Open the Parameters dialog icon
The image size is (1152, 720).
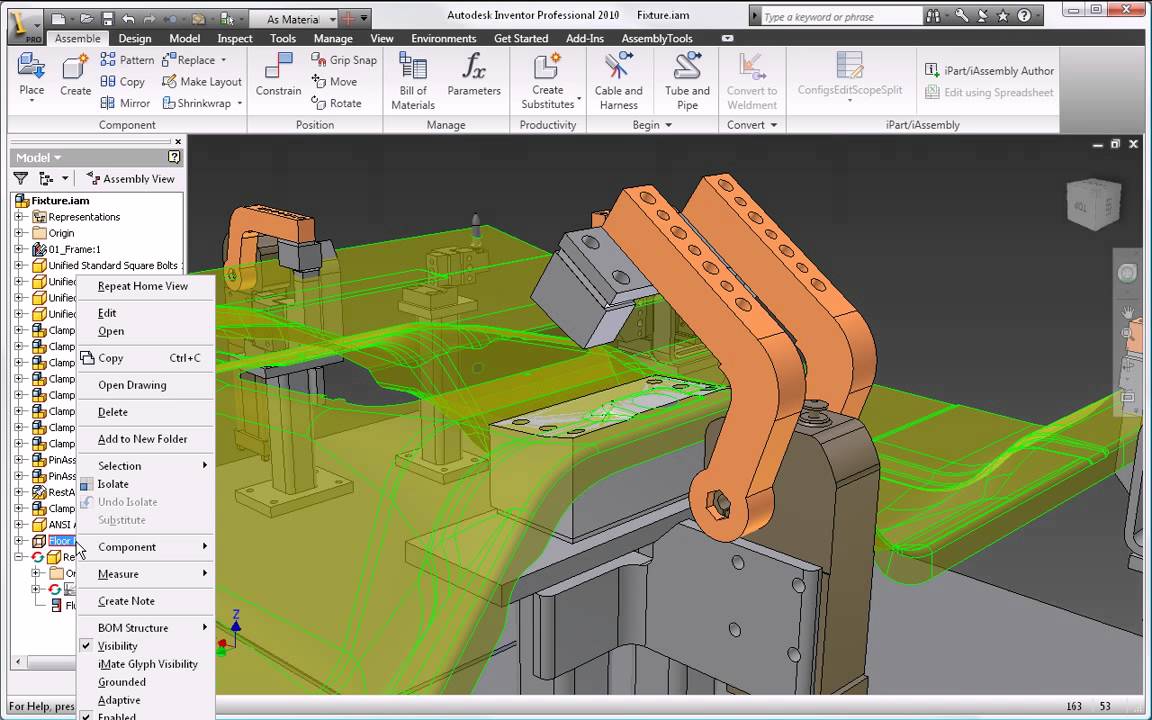[474, 68]
